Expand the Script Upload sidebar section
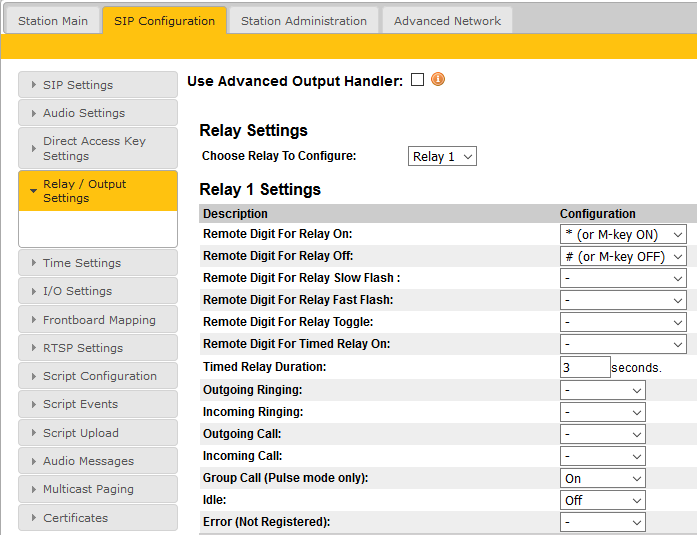 [x=97, y=433]
